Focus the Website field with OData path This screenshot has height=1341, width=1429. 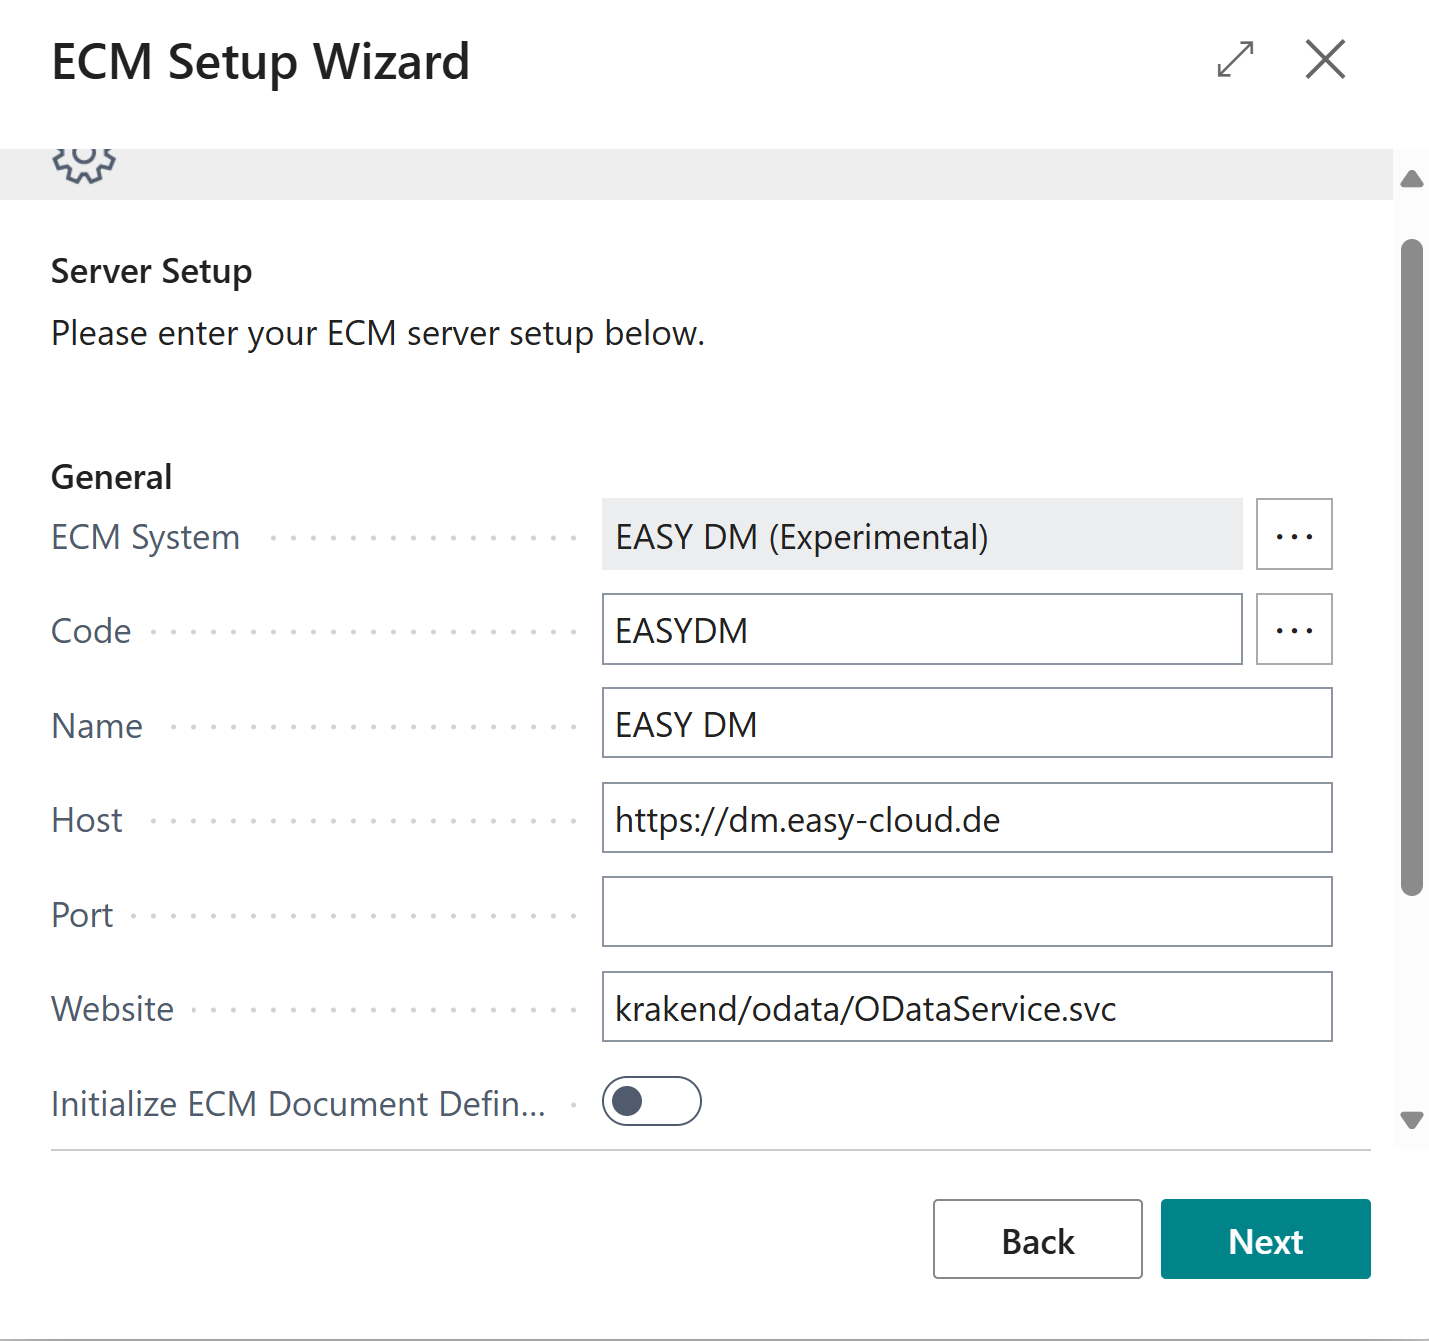(x=966, y=1007)
